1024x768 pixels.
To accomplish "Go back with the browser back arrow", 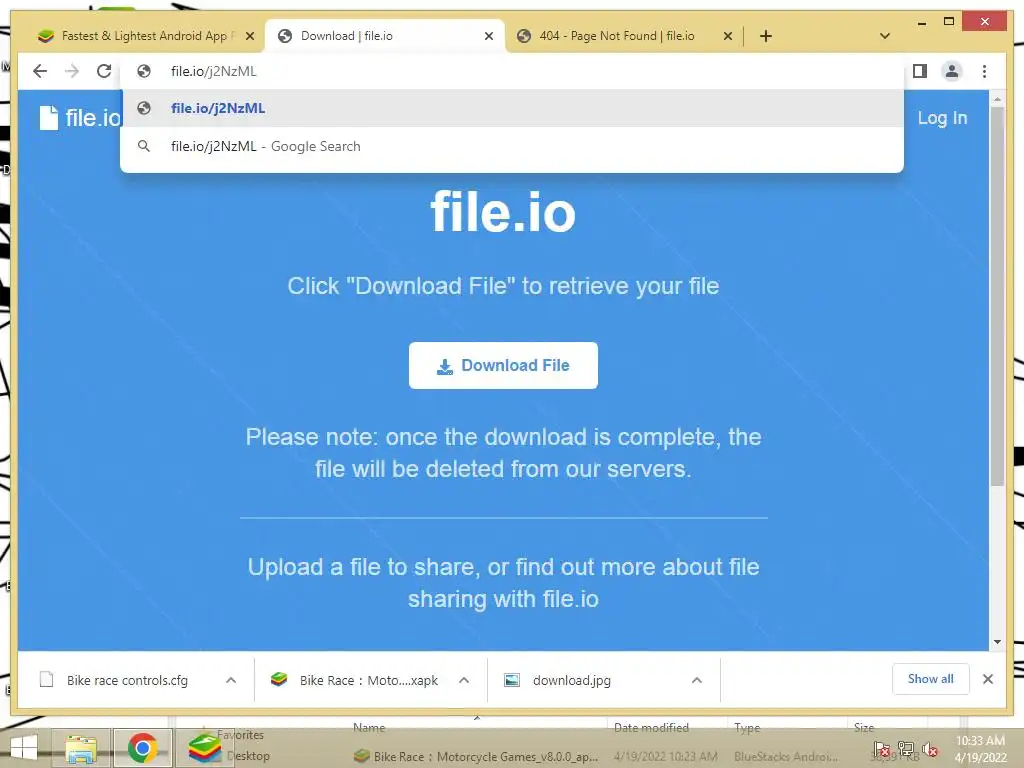I will tap(40, 71).
